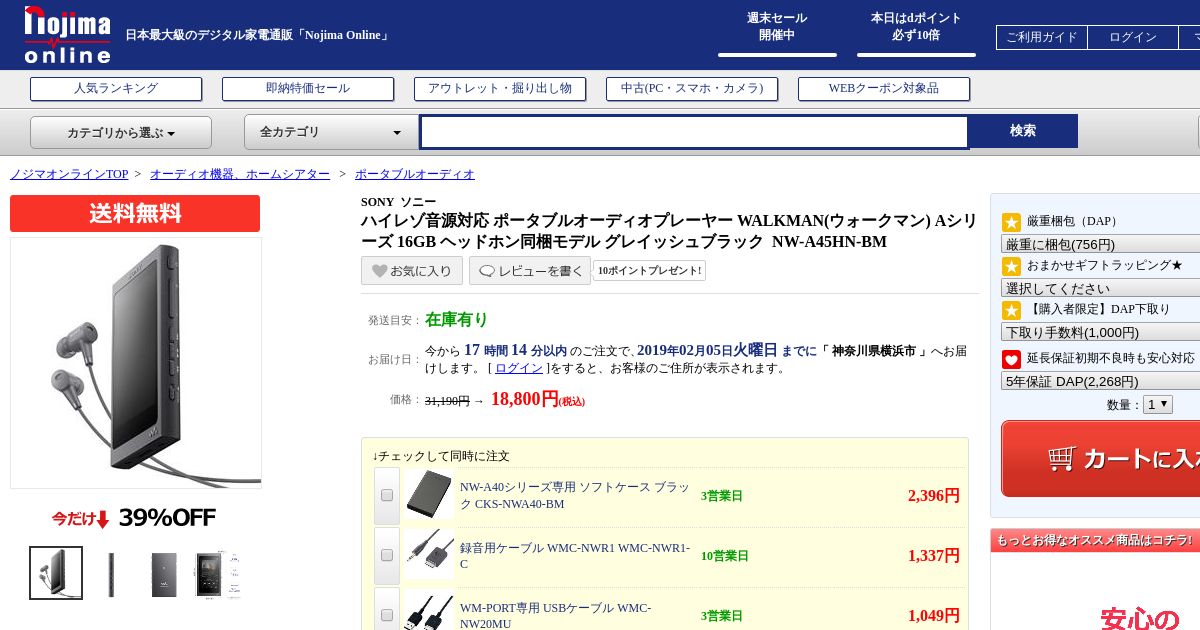This screenshot has height=630, width=1200.
Task: Check the box for recording cable WMC-NWR1
Action: 387,555
